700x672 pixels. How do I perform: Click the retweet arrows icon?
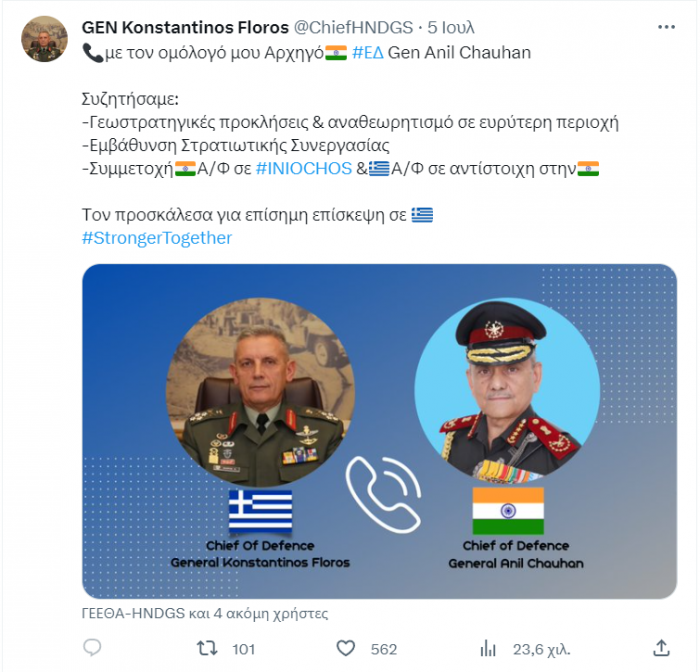click(x=207, y=648)
